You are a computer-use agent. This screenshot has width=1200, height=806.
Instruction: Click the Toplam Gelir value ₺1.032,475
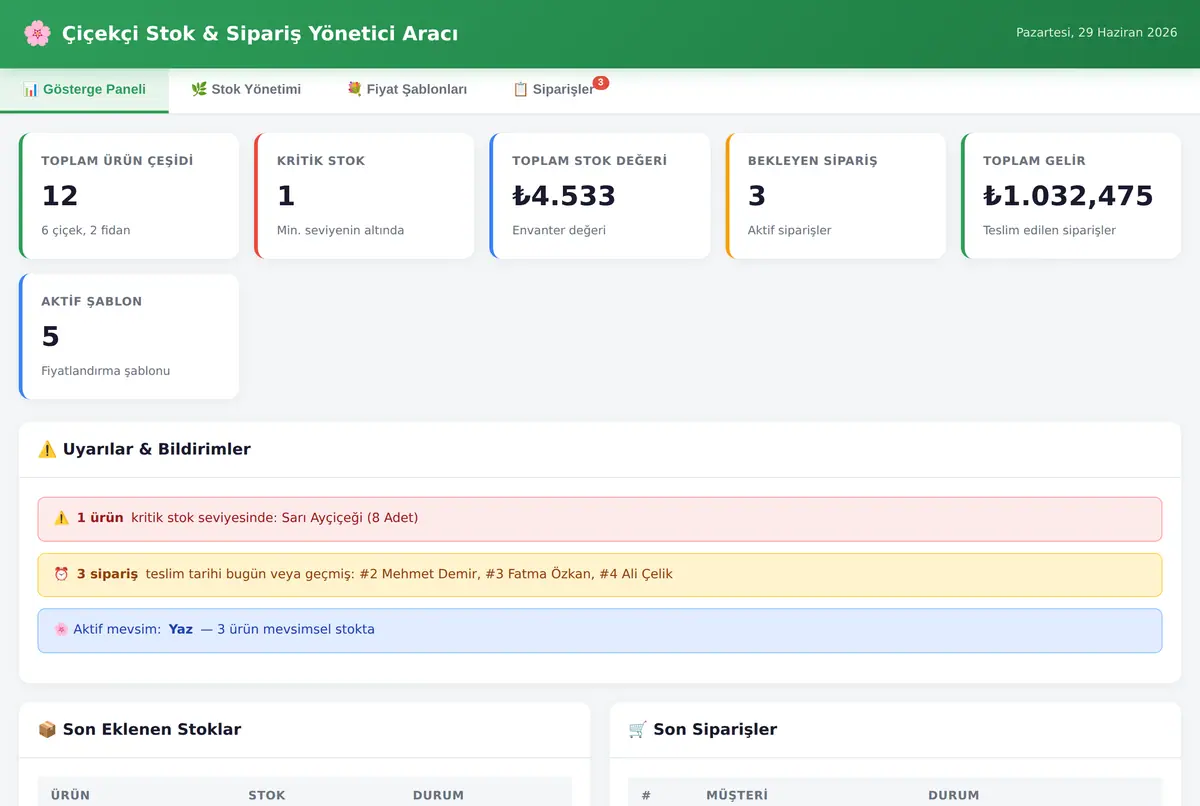(x=1068, y=196)
